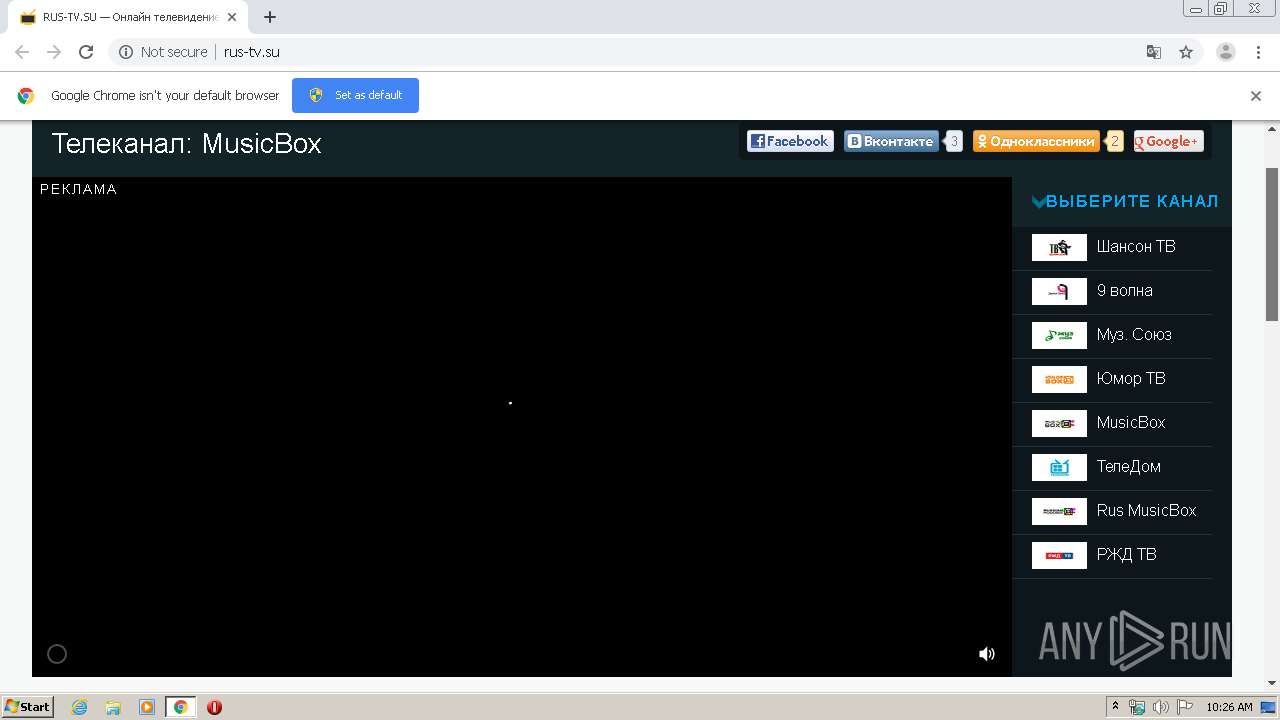Dismiss the default browser notification bar
This screenshot has width=1280, height=720.
[1256, 96]
